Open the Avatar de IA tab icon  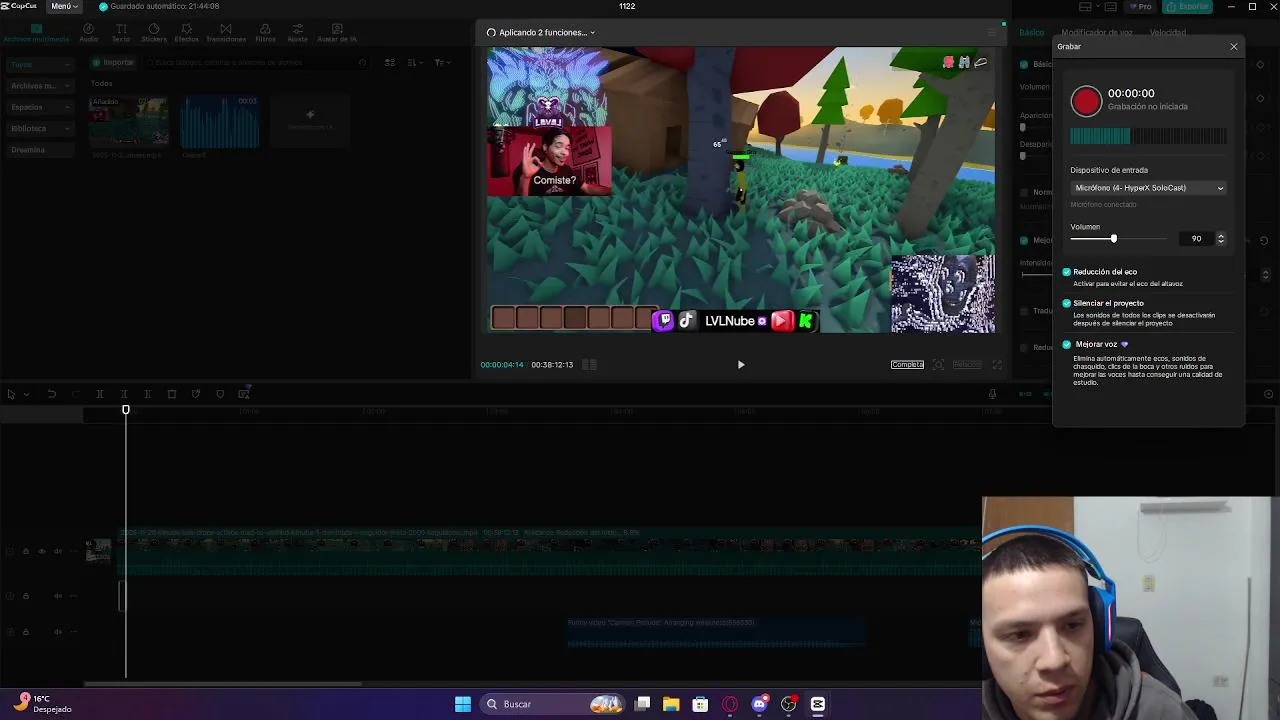coord(337,33)
